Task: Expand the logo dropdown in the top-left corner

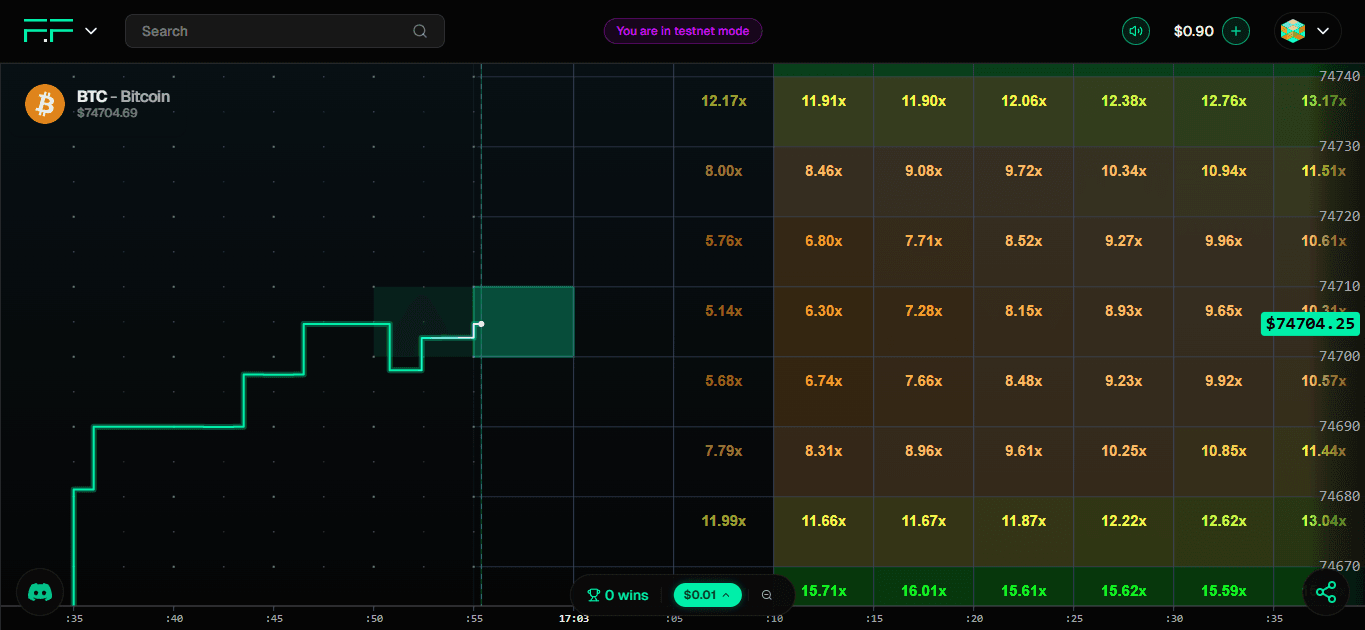Action: tap(90, 31)
